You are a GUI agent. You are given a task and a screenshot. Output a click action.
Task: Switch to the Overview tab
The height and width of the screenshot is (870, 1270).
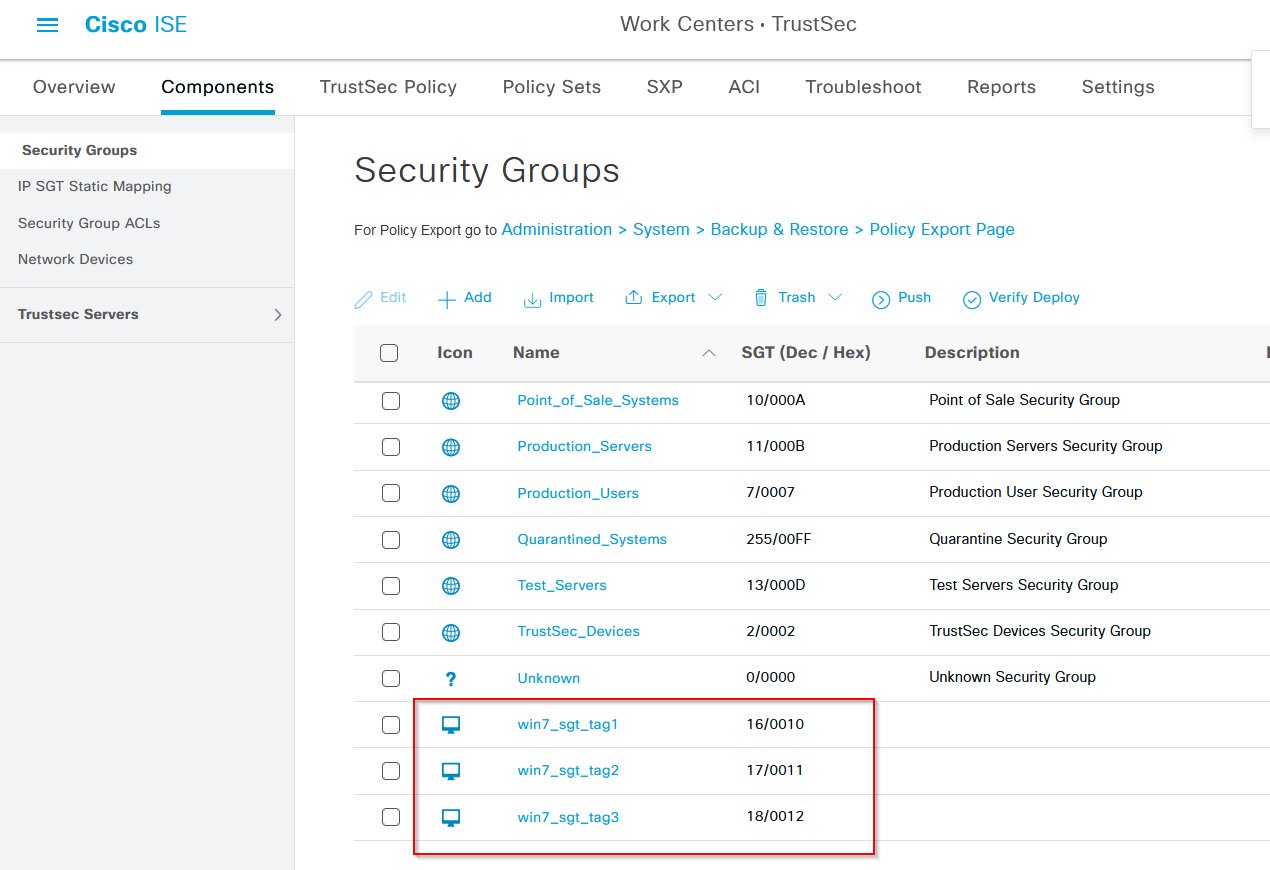(x=74, y=87)
